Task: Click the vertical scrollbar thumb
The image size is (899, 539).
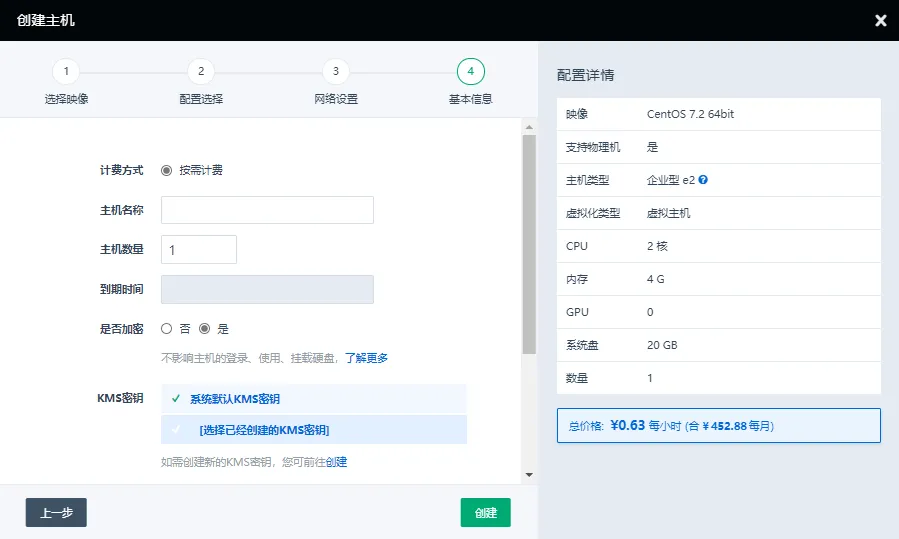Action: pos(529,245)
